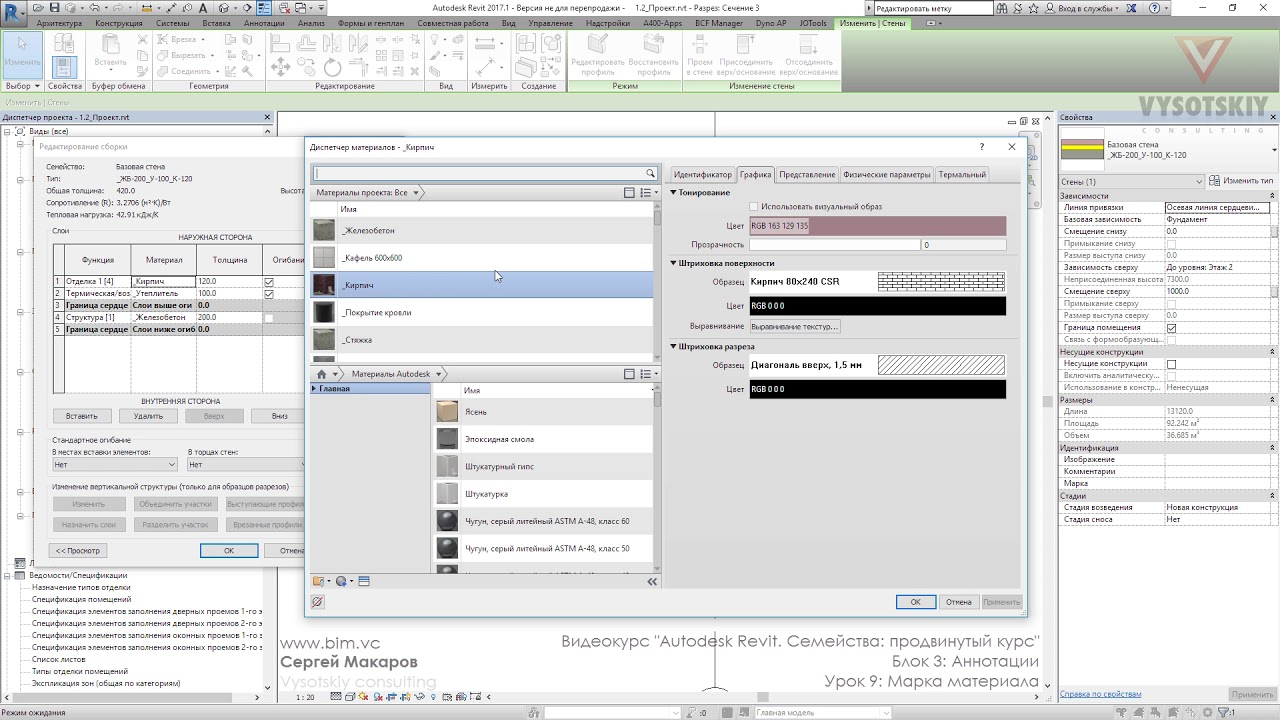Click Редактировать профиль icon in ribbon
1280x720 pixels.
tap(597, 54)
